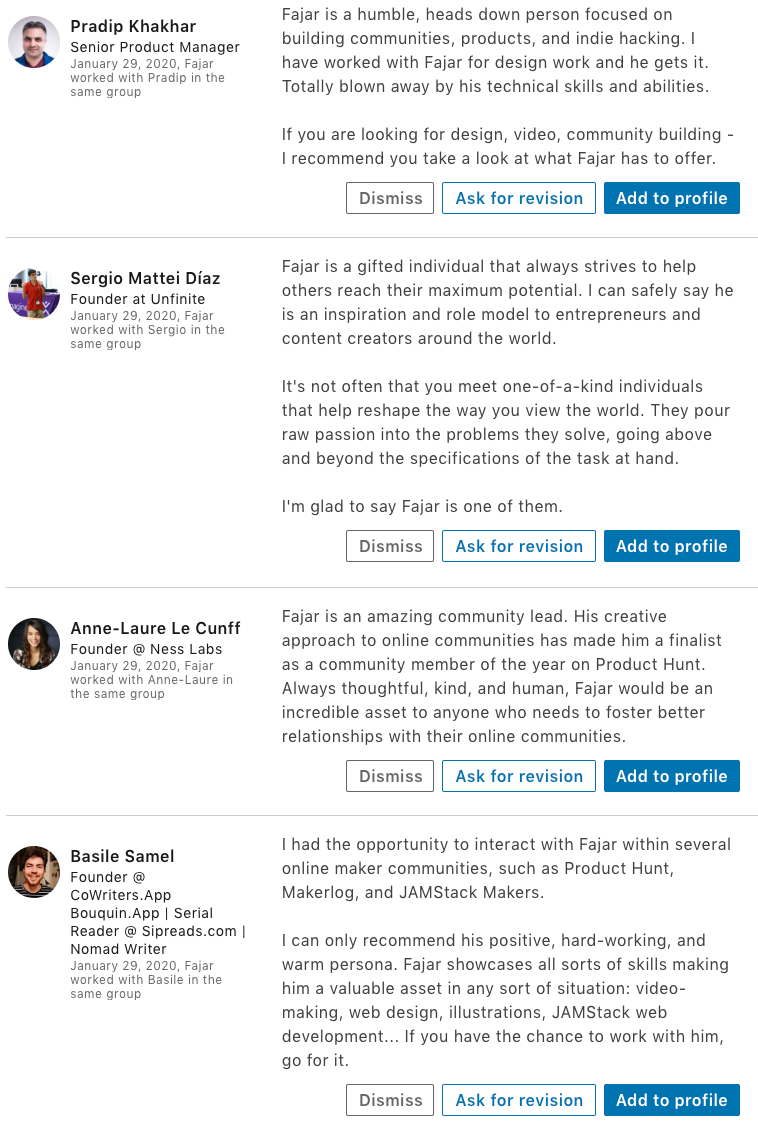The image size is (758, 1130).
Task: Add Pradip Khakhar's recommendation to profile
Action: pos(672,198)
